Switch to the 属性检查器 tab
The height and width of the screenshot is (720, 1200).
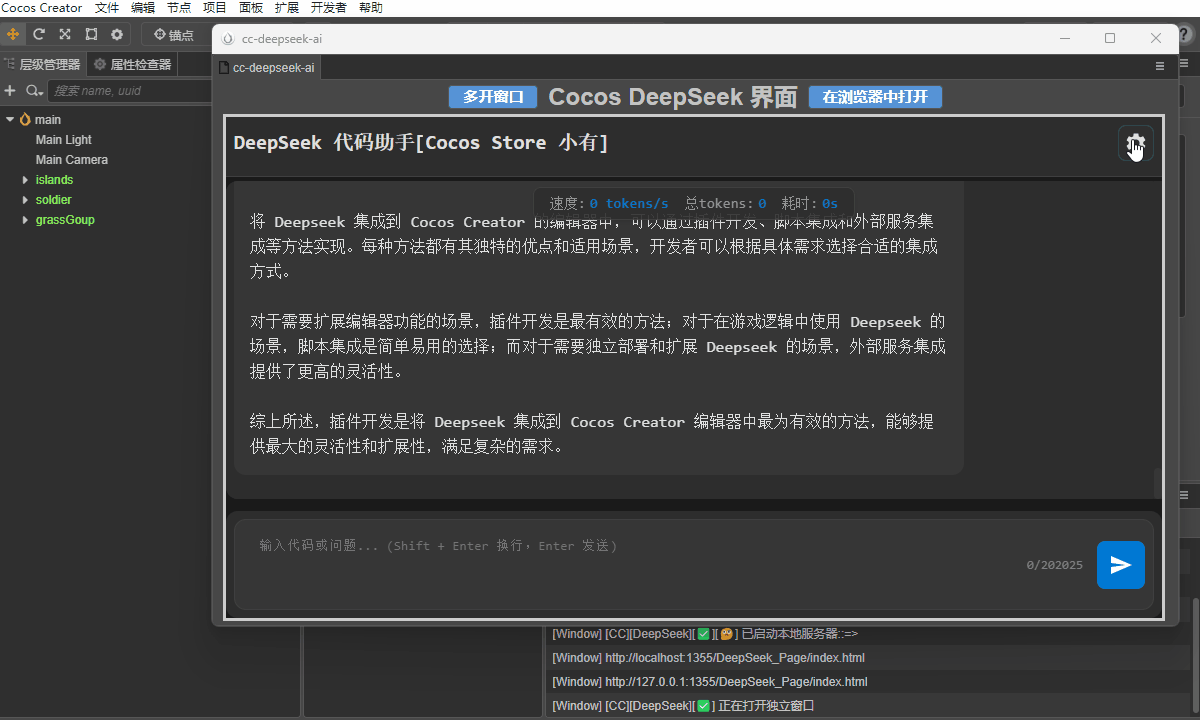[132, 65]
